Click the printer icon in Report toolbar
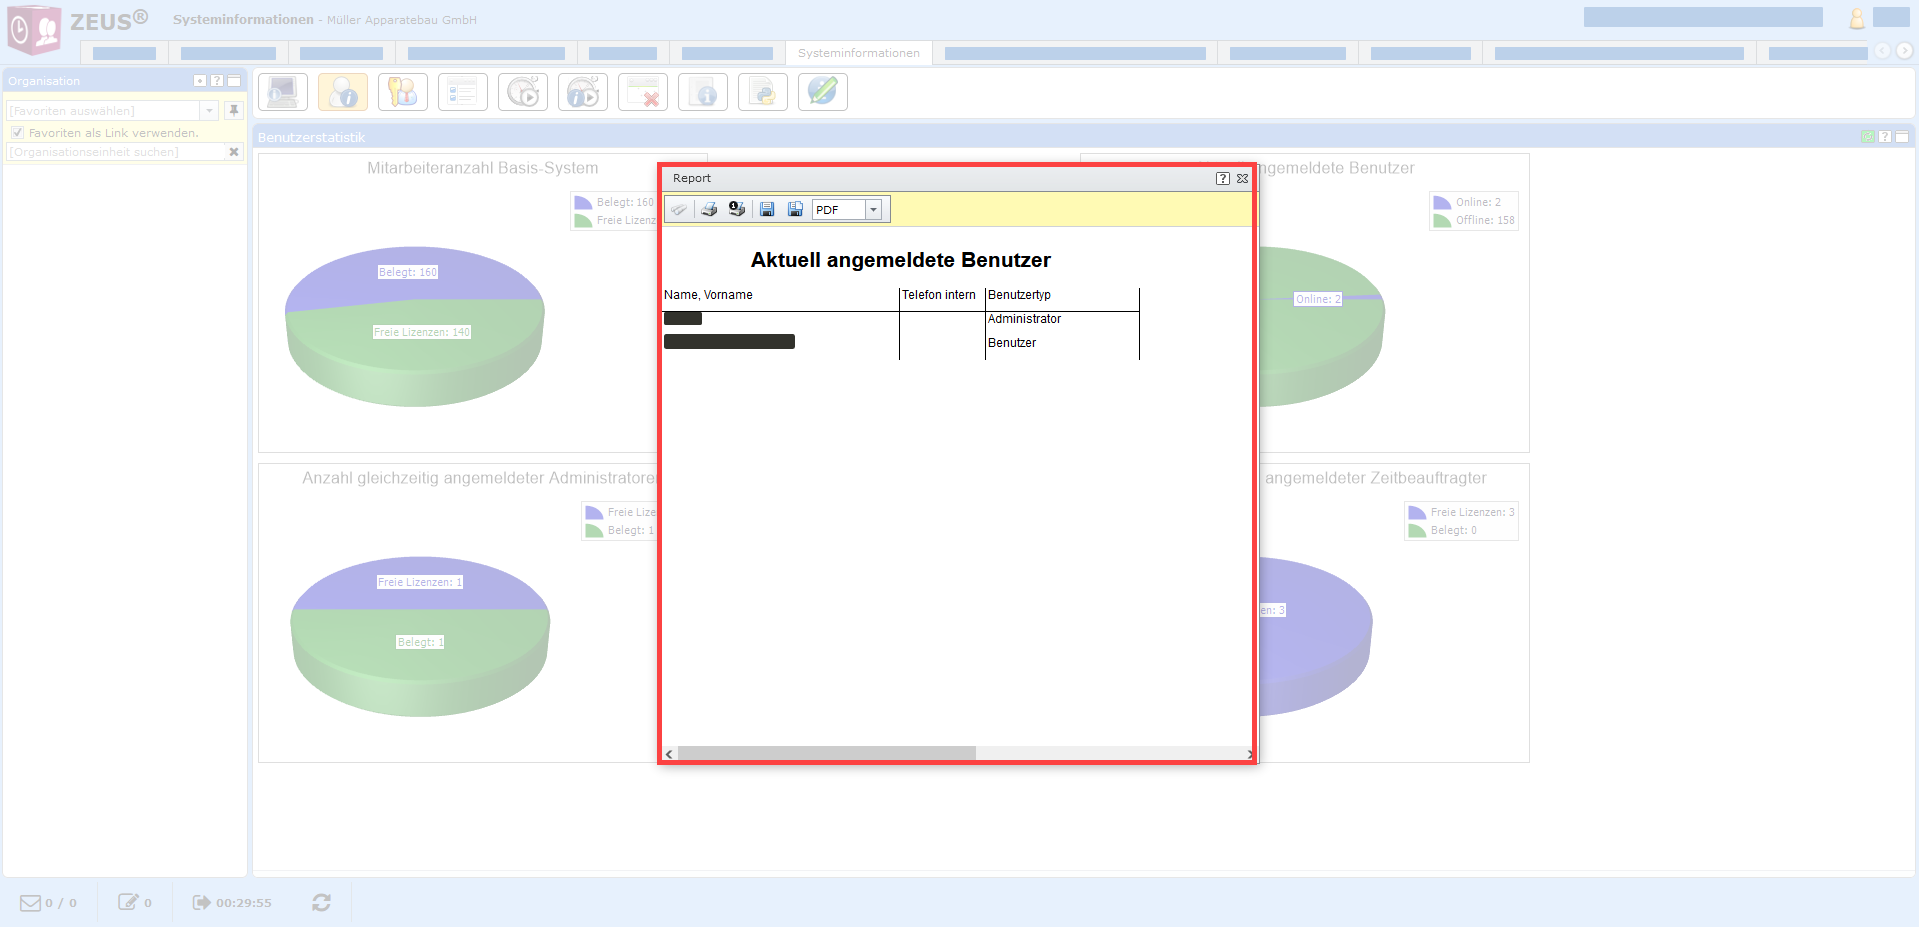 [x=709, y=209]
